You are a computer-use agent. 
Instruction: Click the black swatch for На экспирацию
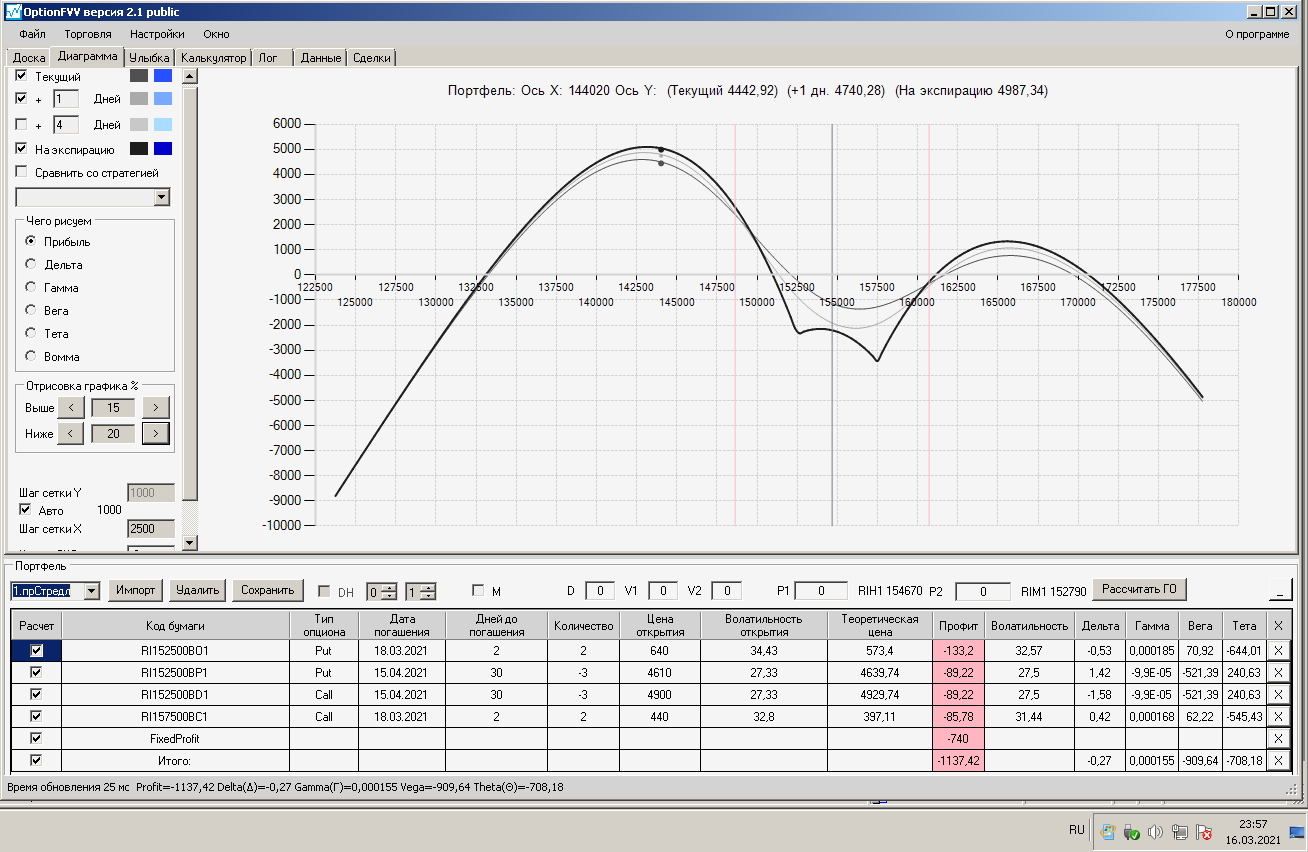pos(139,149)
